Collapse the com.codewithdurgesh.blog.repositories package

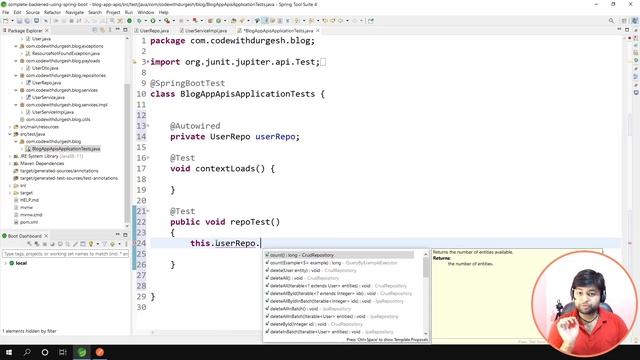click(x=16, y=76)
